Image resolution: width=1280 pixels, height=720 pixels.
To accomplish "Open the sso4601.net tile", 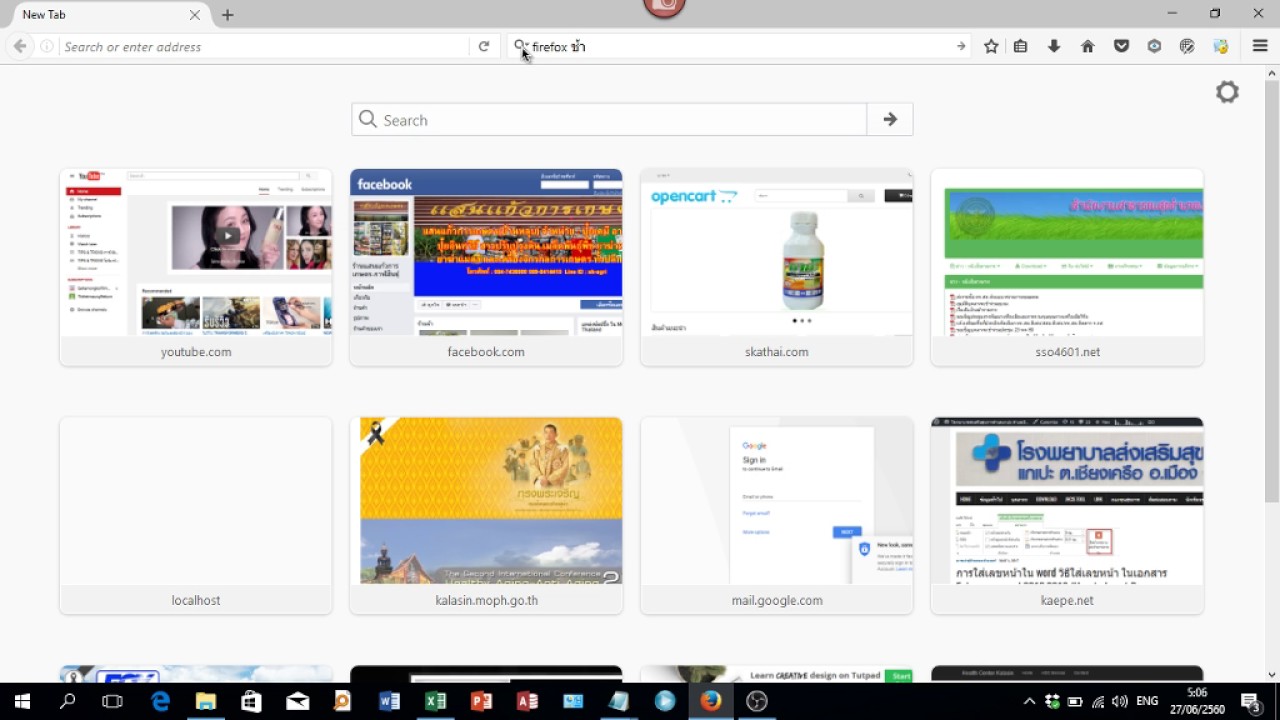I will point(1067,267).
